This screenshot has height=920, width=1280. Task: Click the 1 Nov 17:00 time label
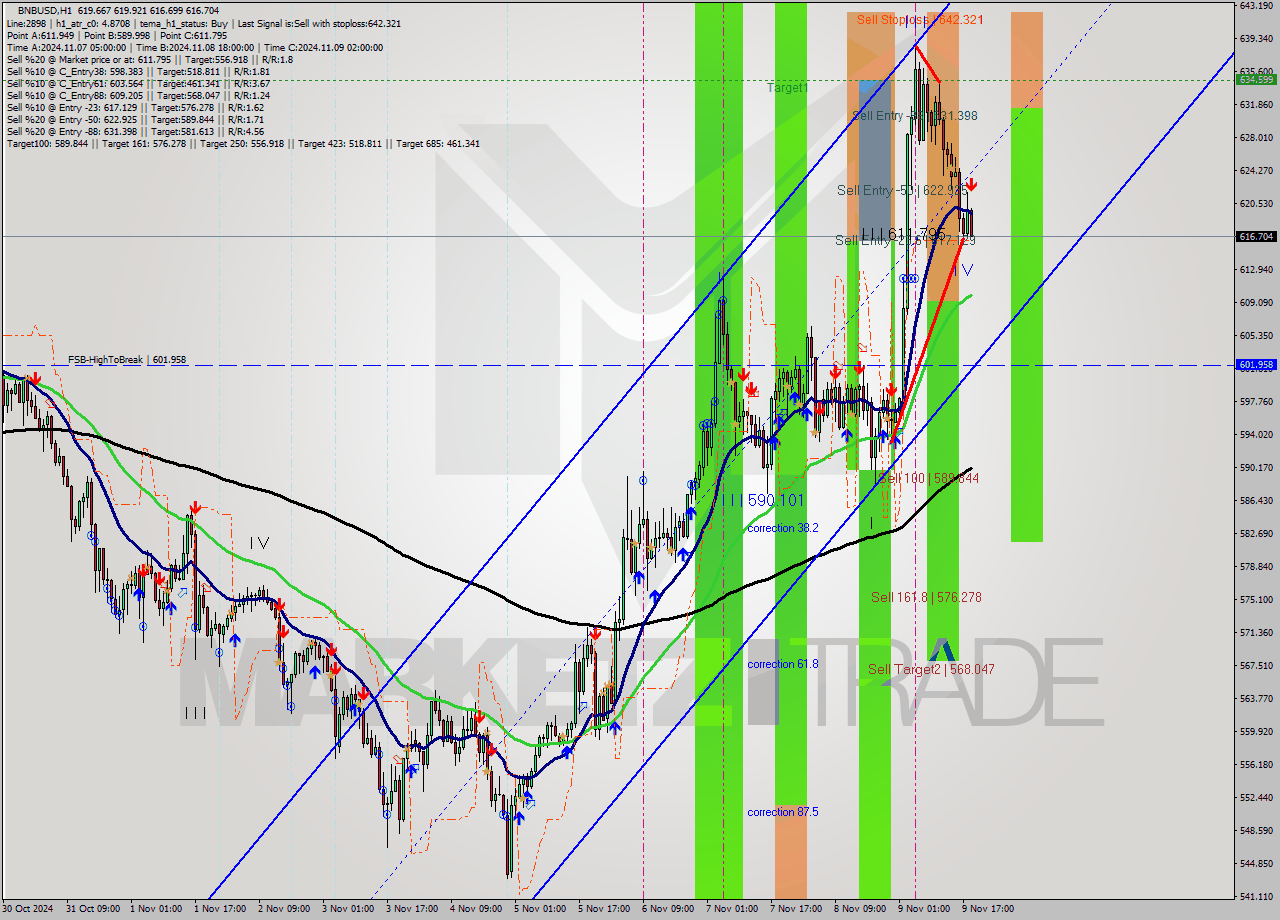pyautogui.click(x=220, y=909)
